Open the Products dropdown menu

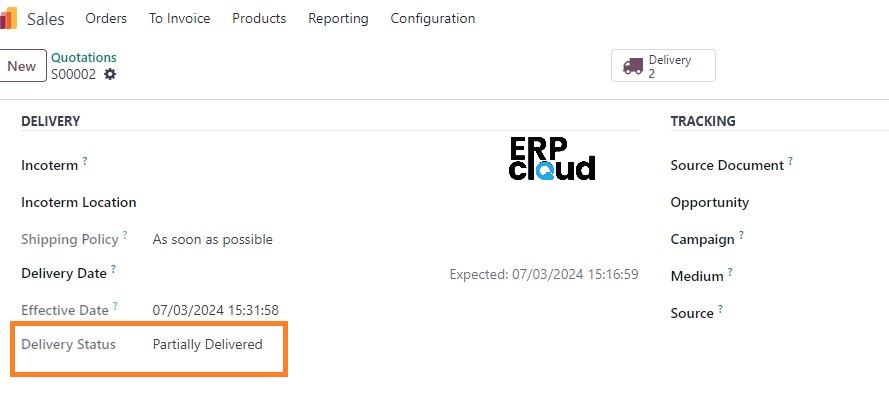pos(259,18)
